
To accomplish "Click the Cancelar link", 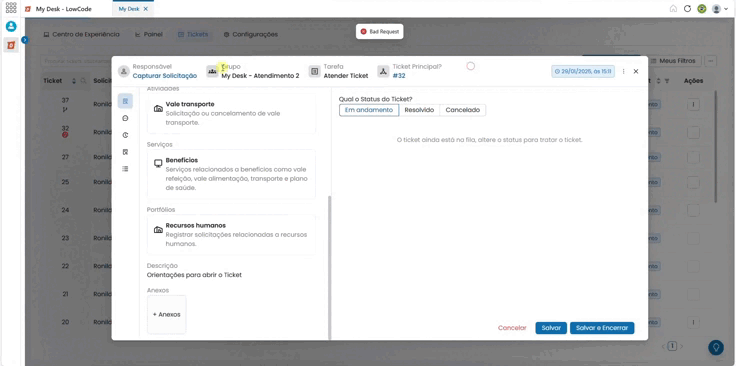I will tap(512, 328).
